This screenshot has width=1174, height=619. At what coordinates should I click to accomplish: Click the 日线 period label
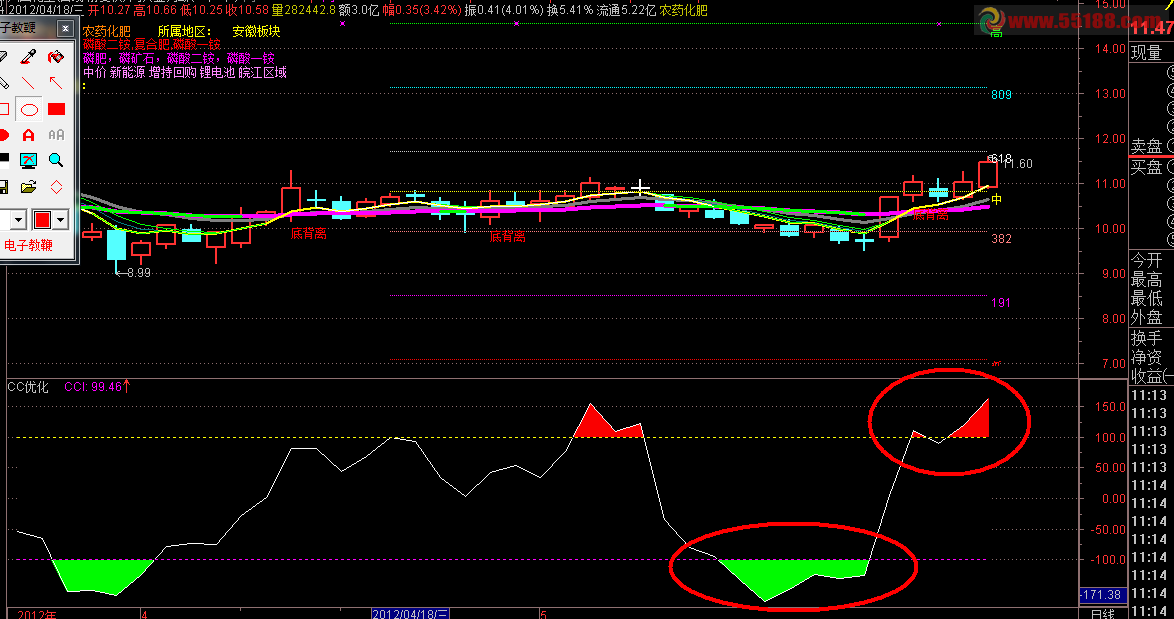(1102, 614)
